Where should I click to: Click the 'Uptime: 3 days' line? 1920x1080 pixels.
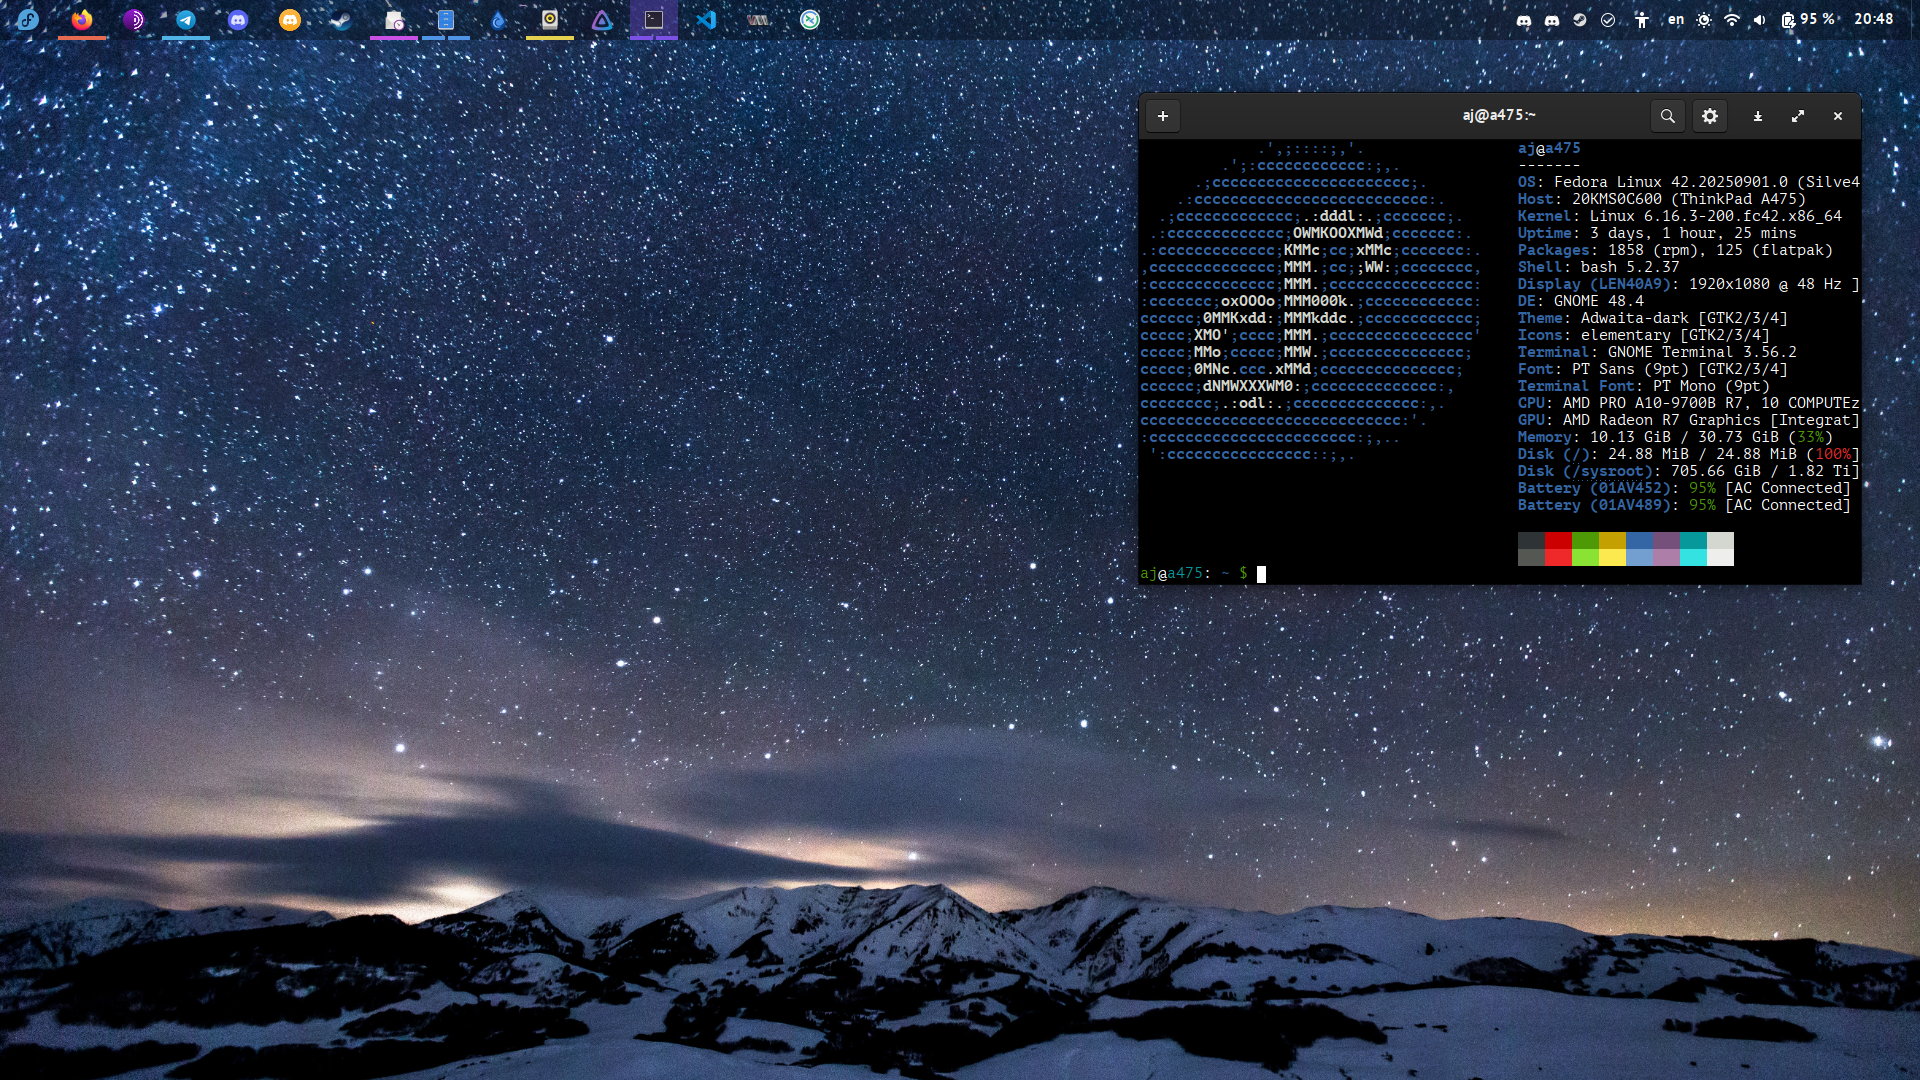(1656, 233)
